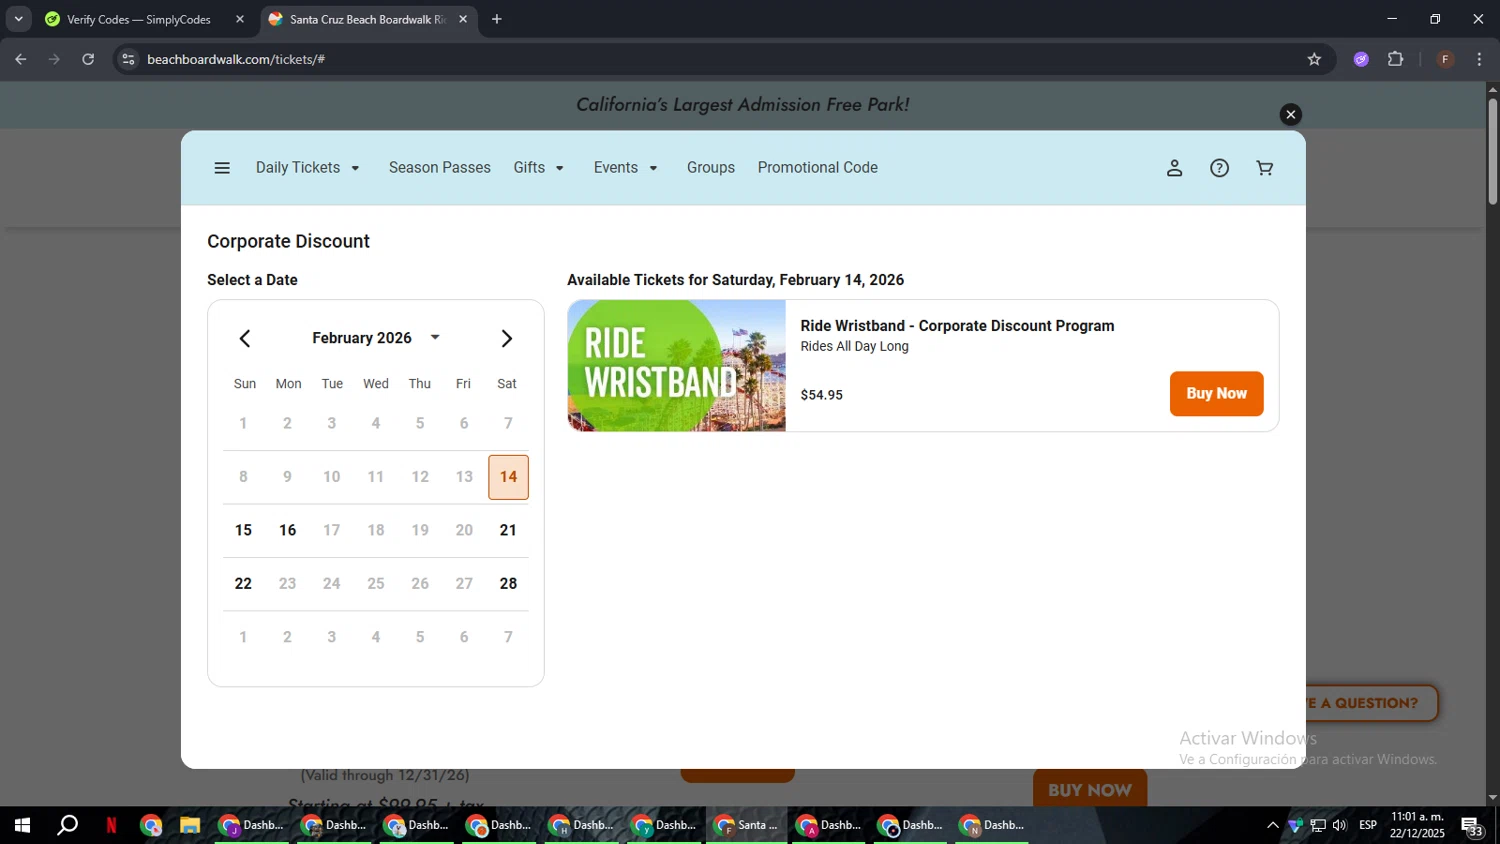Click the $54.95 price text
This screenshot has height=844, width=1500.
click(x=822, y=395)
